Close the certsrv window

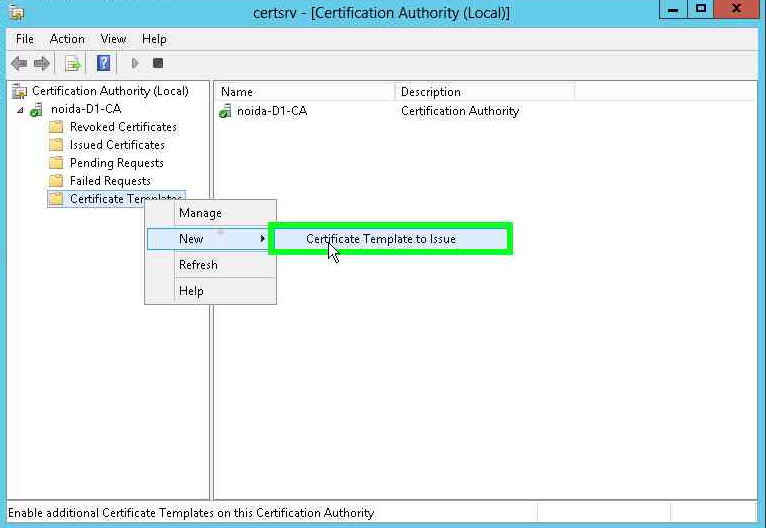point(736,9)
